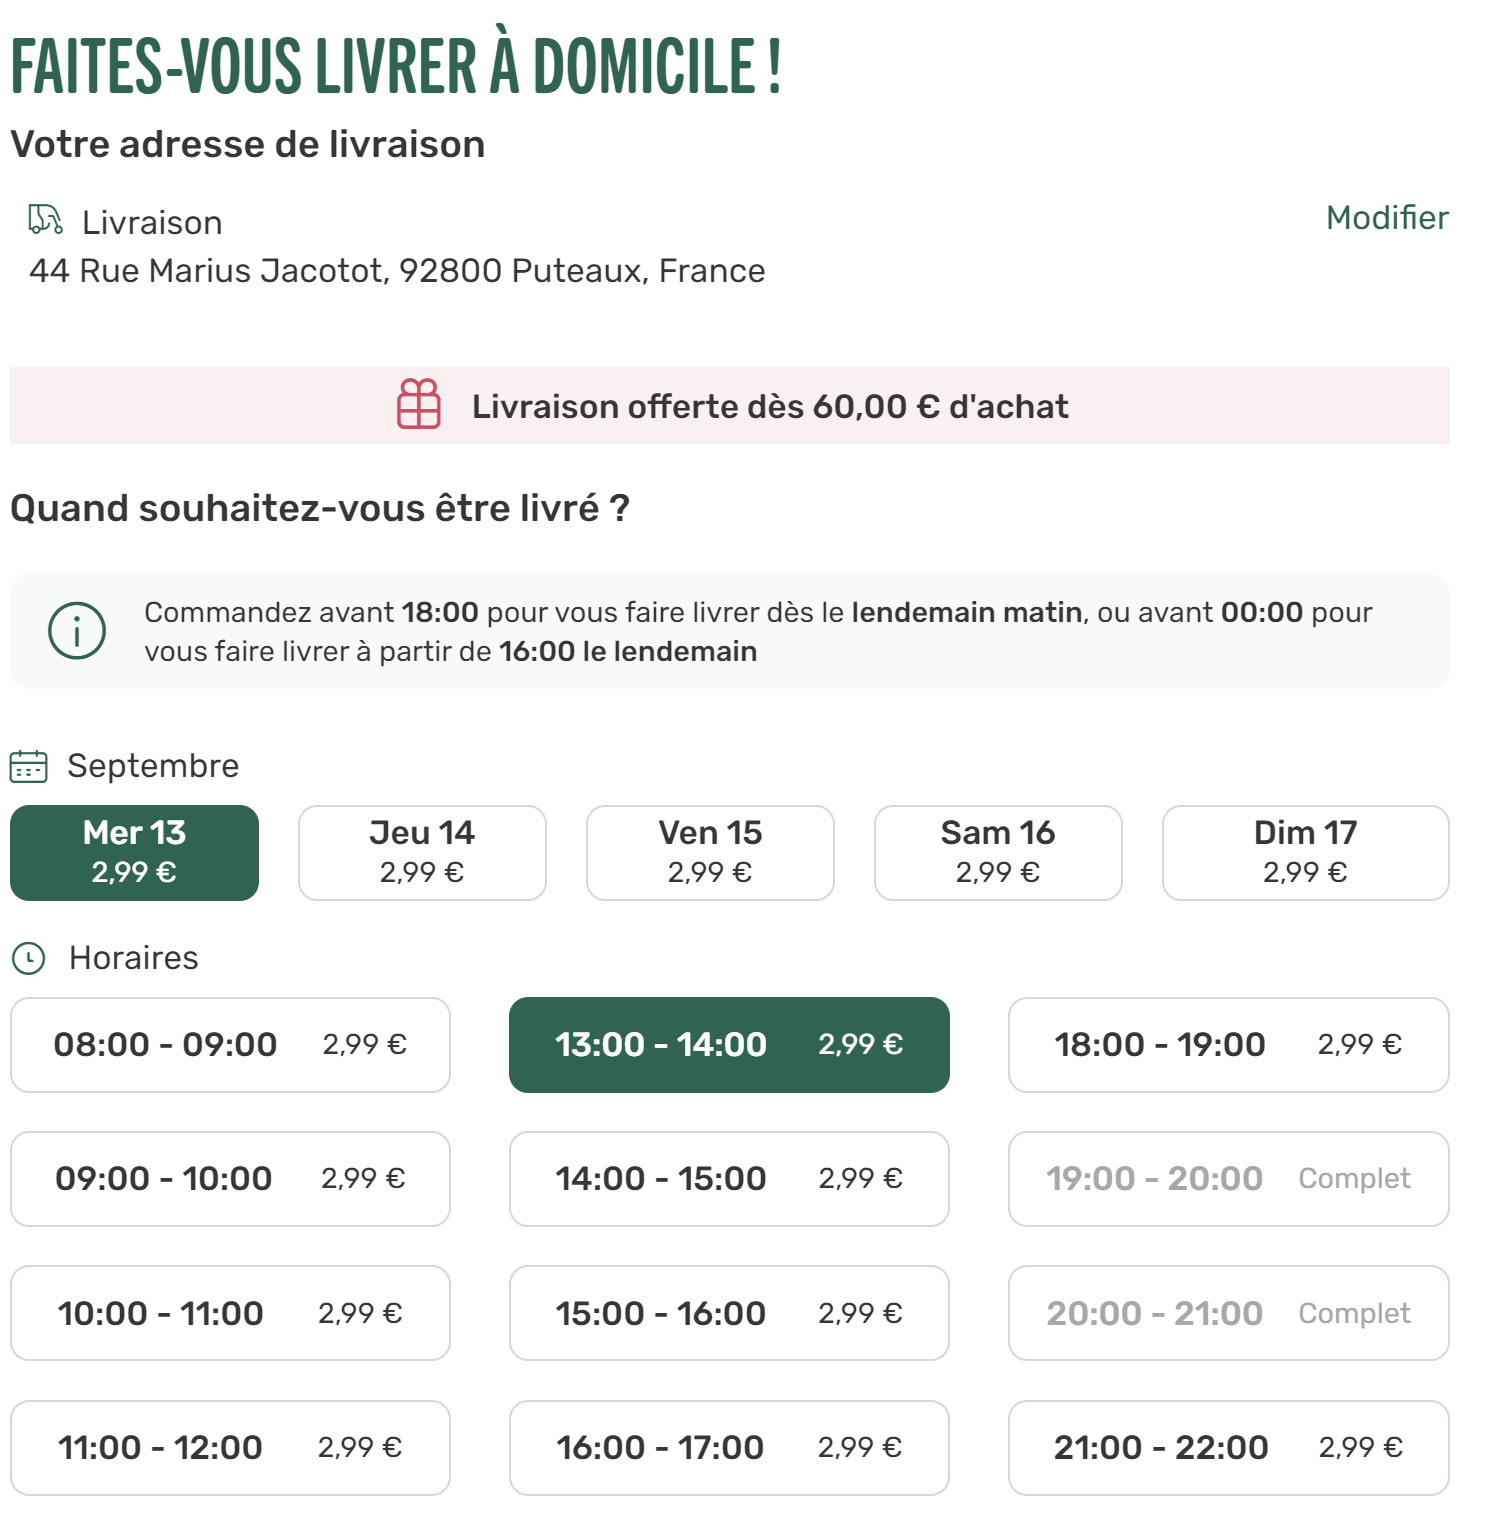
Task: Click the delivery scooter icon
Action: [x=46, y=220]
